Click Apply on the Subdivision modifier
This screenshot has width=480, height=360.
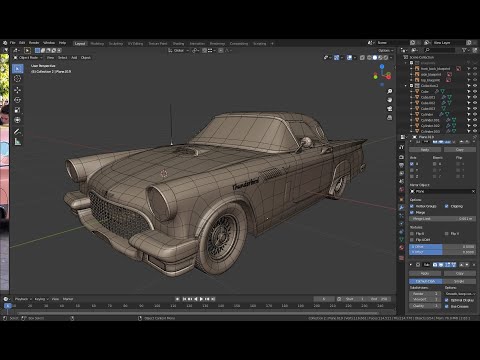[425, 273]
